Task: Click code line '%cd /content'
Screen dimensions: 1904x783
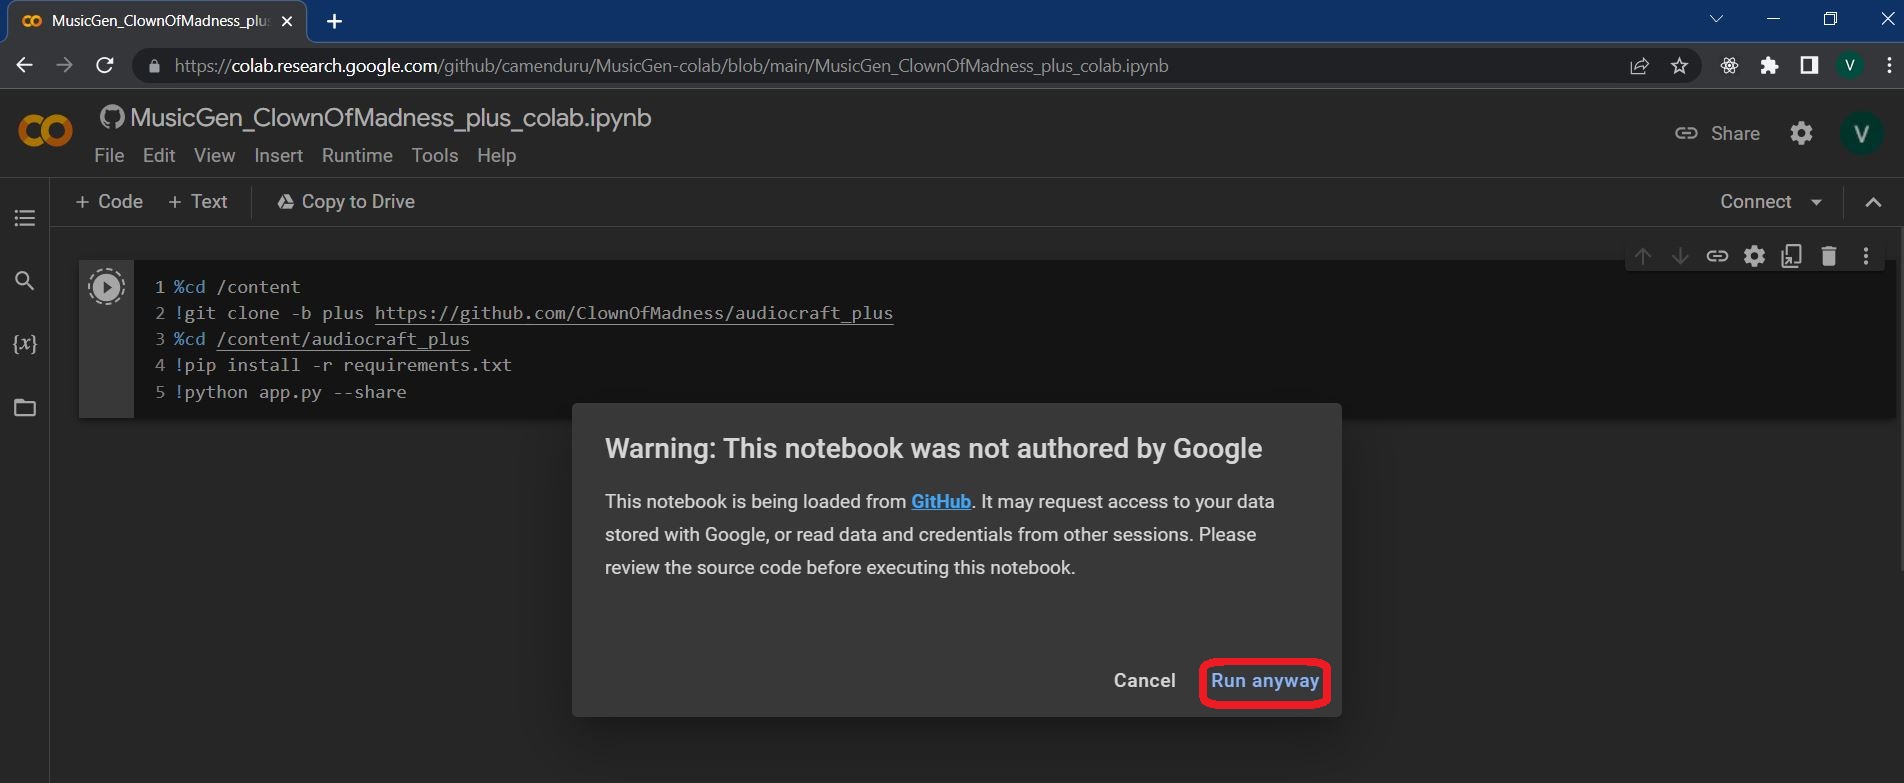Action: (237, 287)
